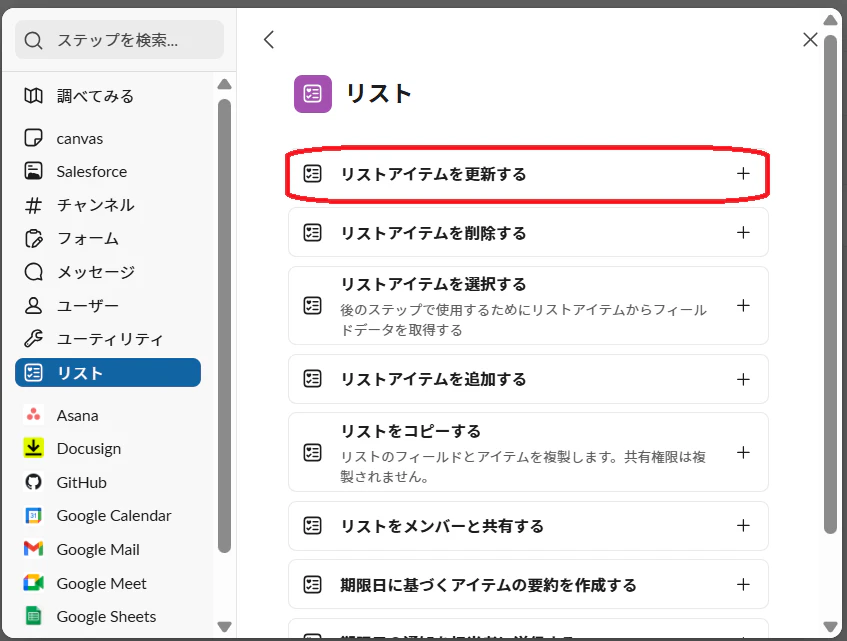Select the Google Calendar icon
847x641 pixels.
coord(33,516)
